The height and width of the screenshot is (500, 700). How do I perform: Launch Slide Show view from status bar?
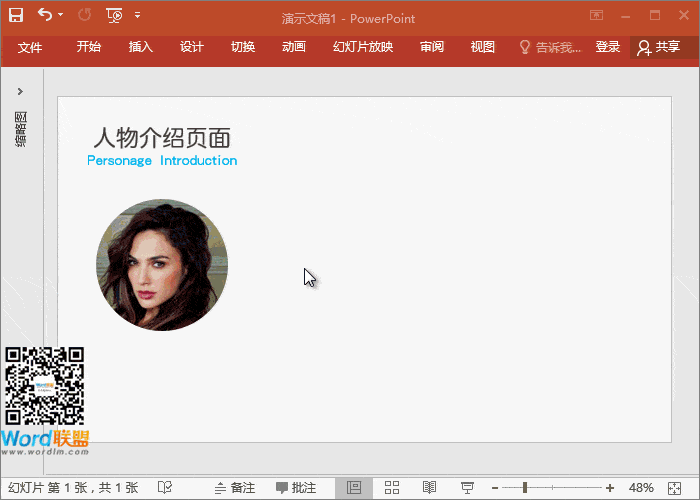(x=466, y=487)
